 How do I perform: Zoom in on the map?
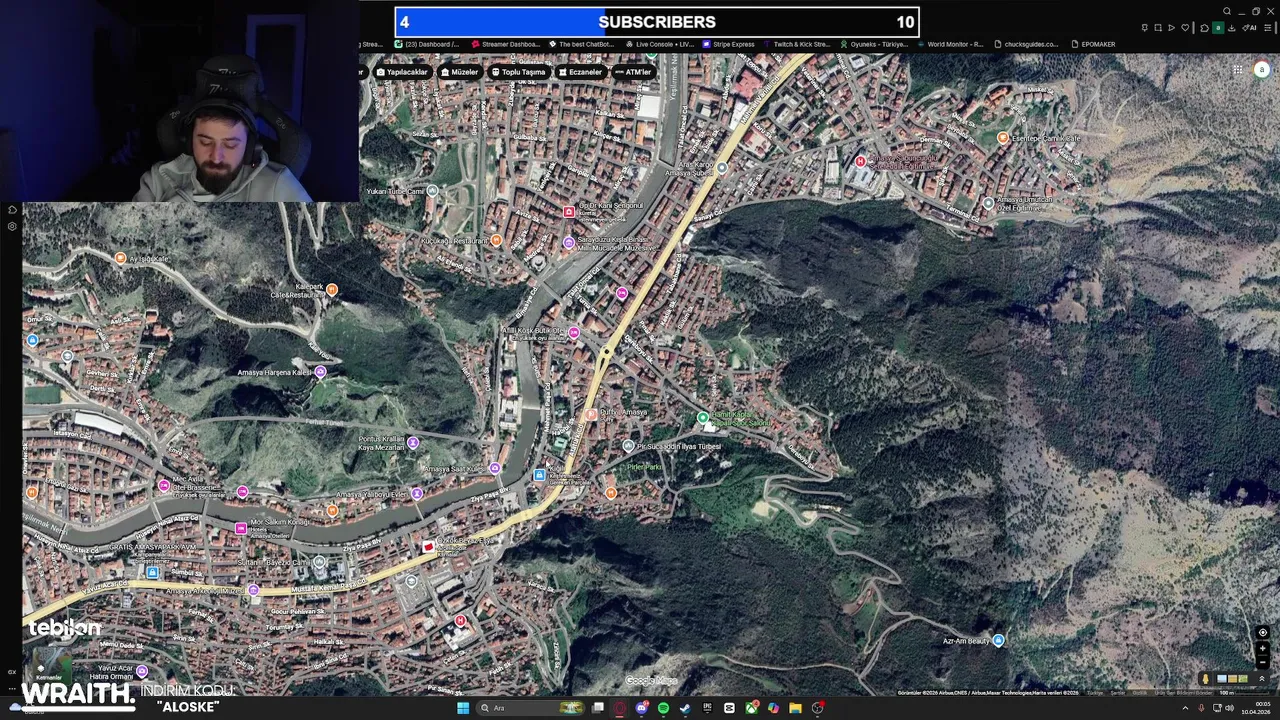pos(1263,648)
